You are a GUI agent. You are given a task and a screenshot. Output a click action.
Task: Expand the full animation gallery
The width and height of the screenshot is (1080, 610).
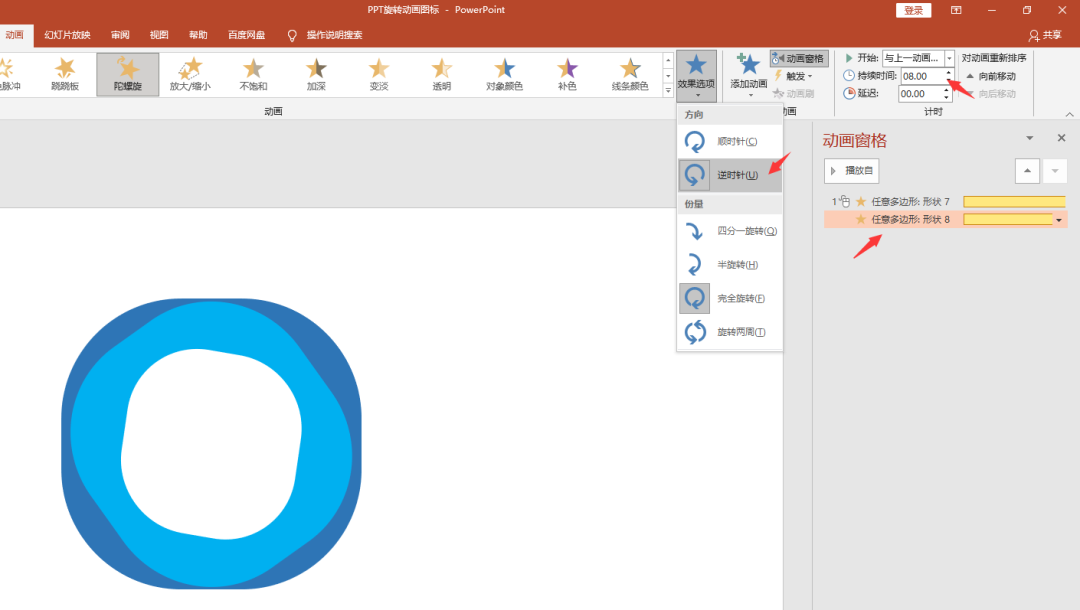tap(668, 90)
